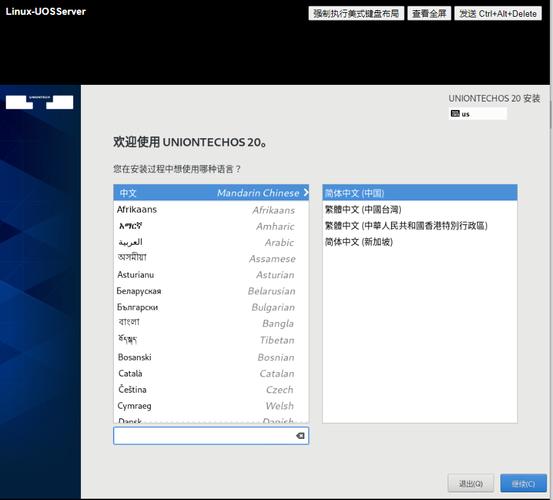Screen dimensions: 553x500
Task: Select 繁體中文 (中國台灣) locale
Action: 420,209
